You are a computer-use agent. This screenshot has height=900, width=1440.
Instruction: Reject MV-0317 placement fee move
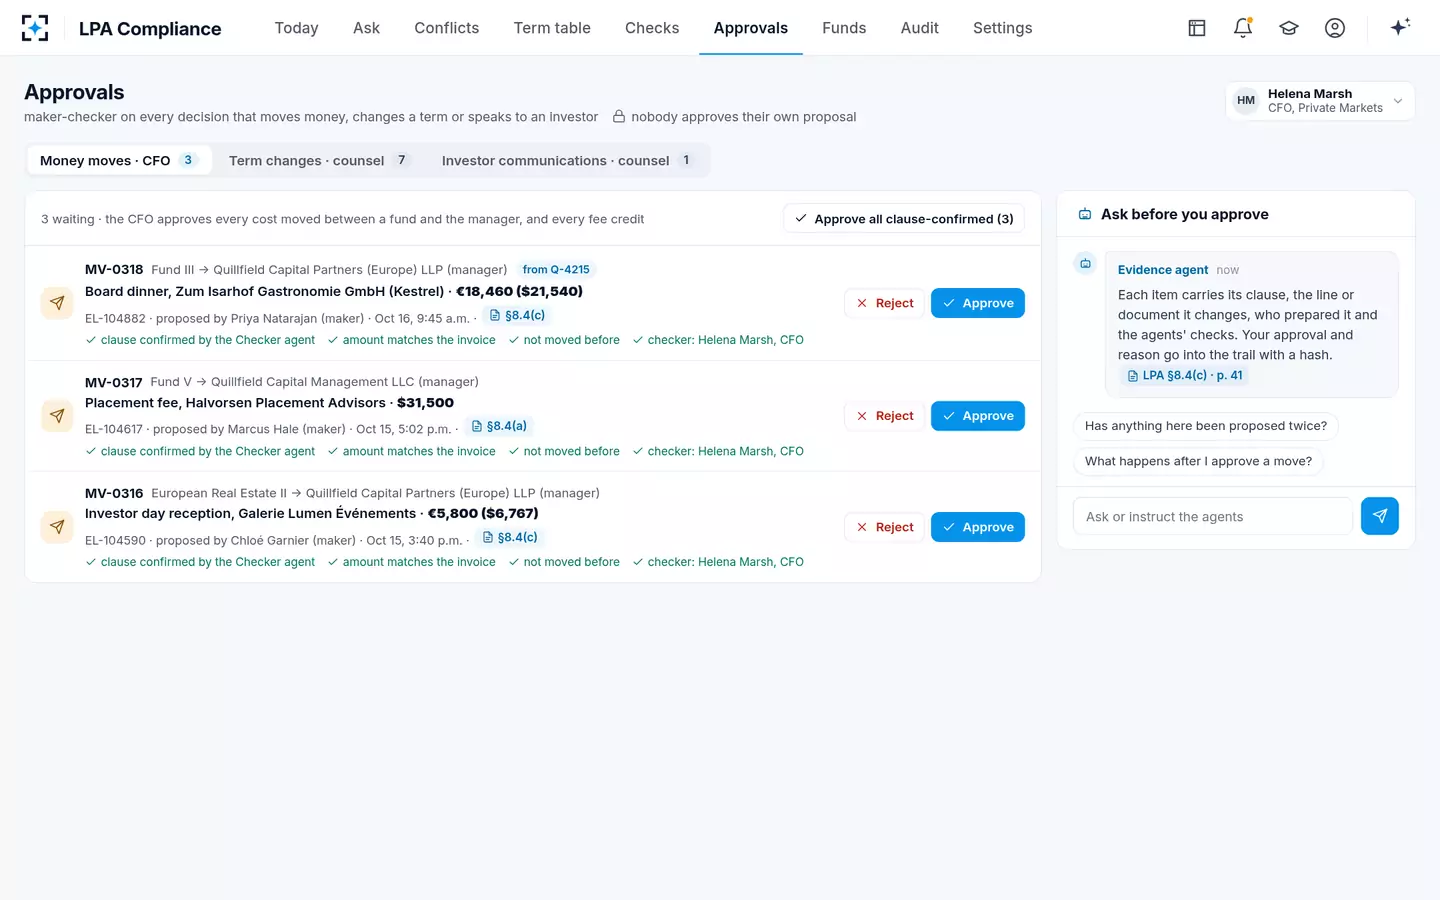pos(885,416)
